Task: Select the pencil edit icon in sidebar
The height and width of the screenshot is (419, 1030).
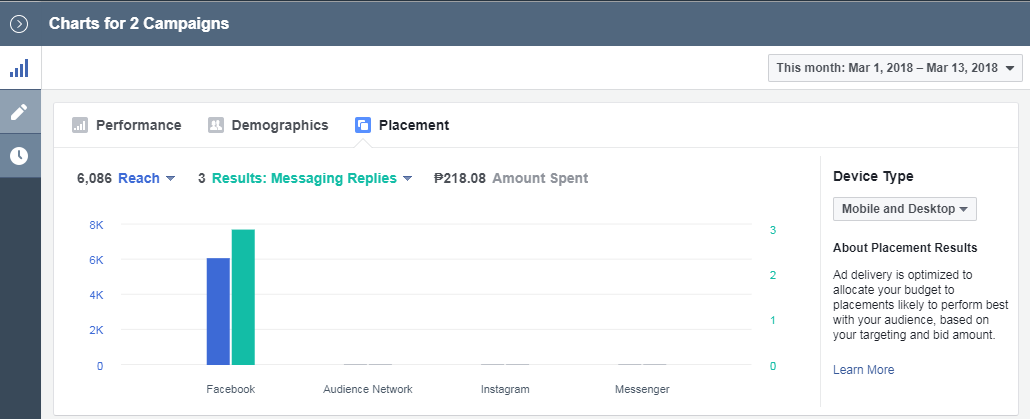Action: click(x=20, y=112)
